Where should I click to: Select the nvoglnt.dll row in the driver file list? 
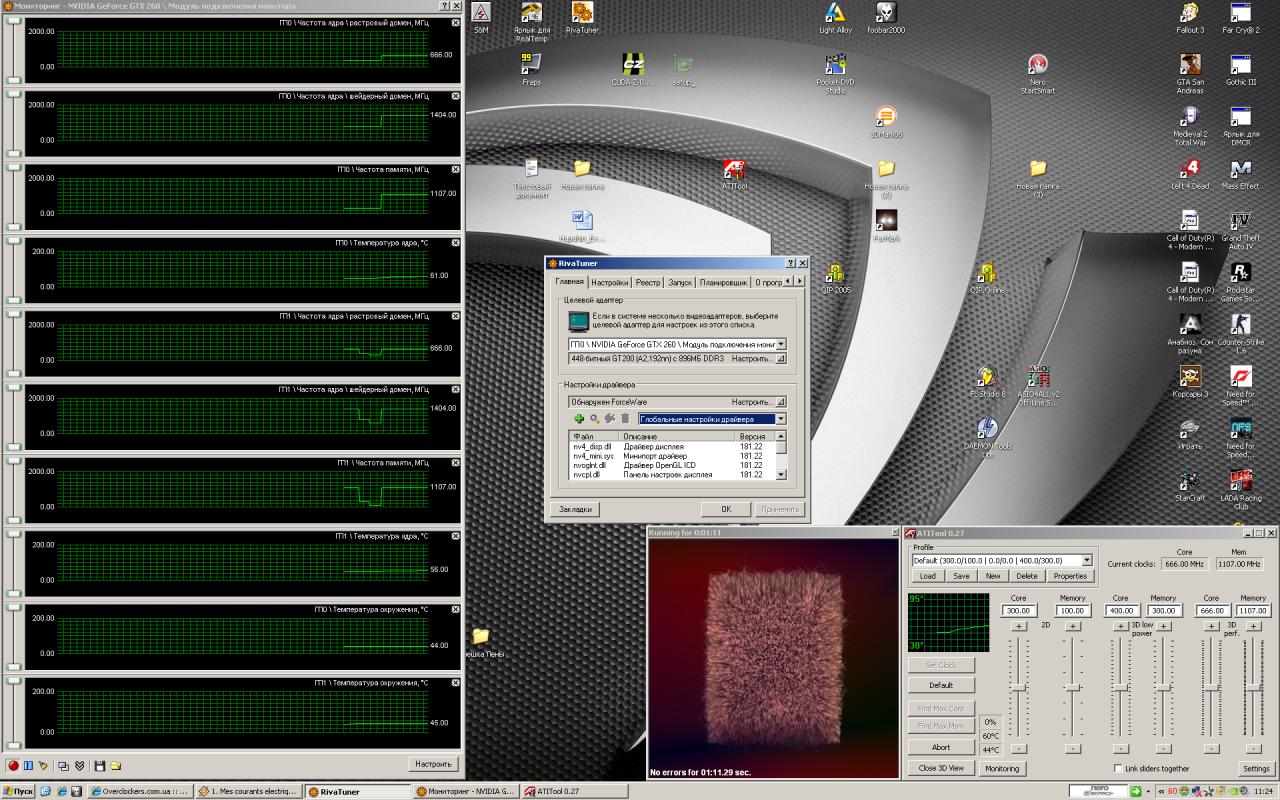tap(672, 465)
